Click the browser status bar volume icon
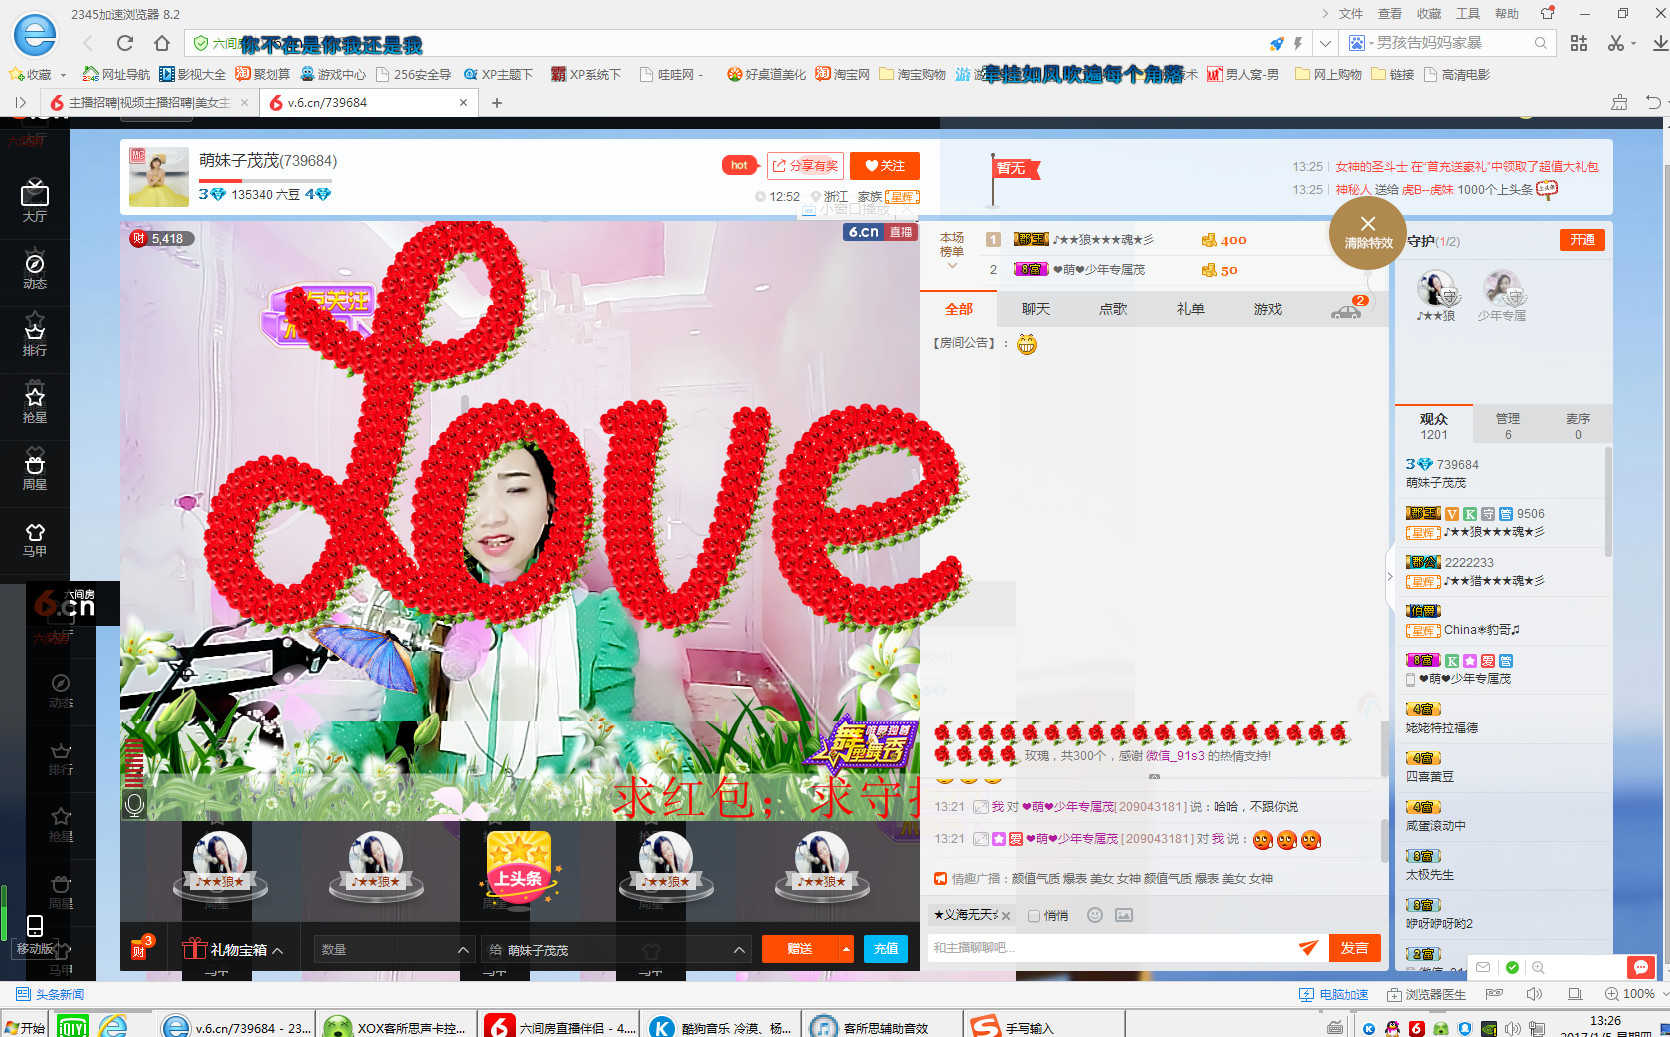Screen dimensions: 1670x1037 [1534, 994]
